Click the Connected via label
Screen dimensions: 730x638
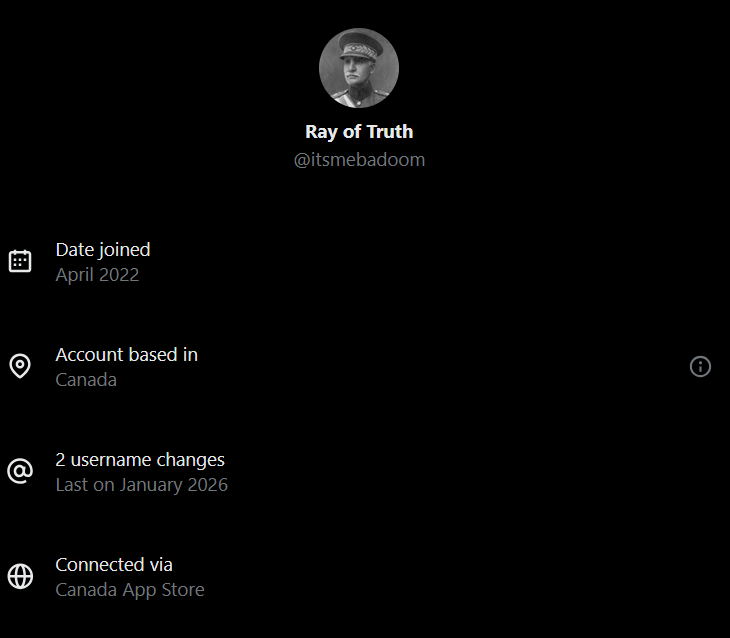click(114, 564)
